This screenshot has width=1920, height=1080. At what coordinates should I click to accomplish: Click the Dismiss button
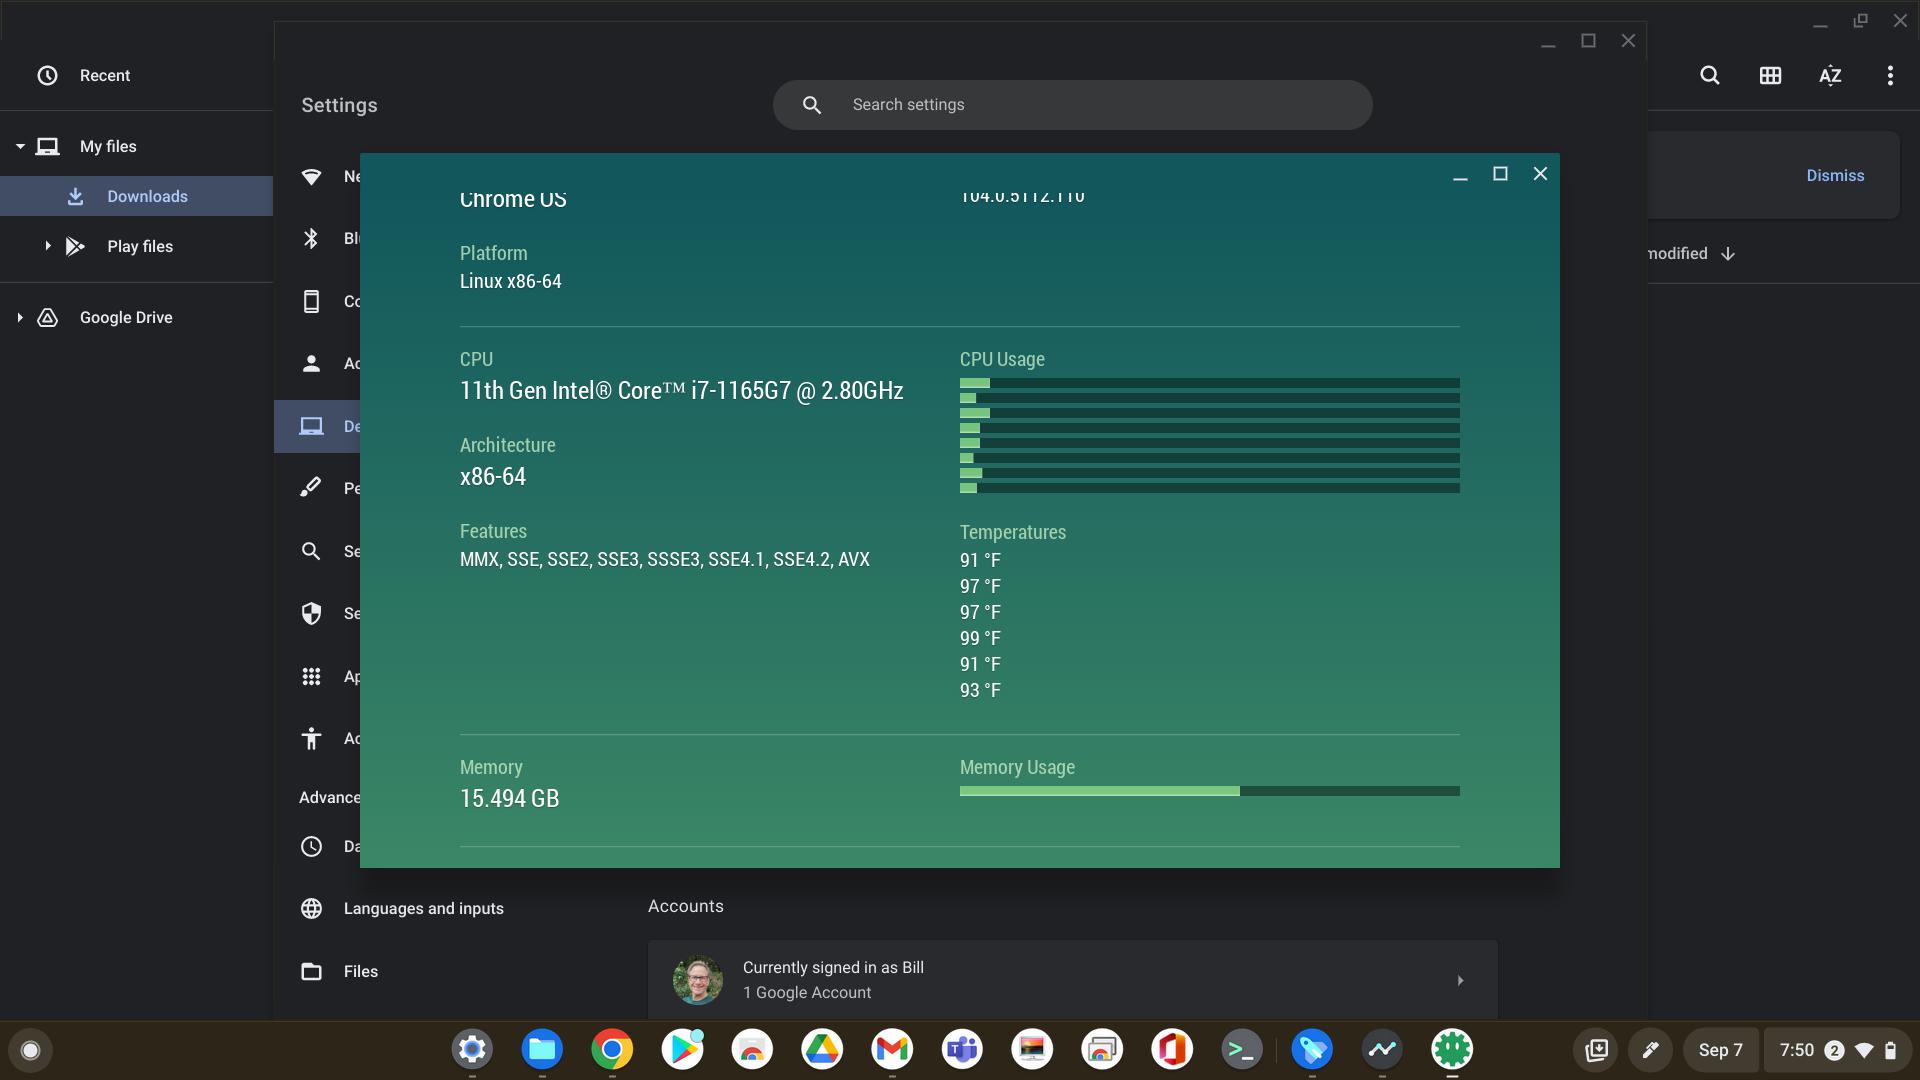pyautogui.click(x=1835, y=175)
